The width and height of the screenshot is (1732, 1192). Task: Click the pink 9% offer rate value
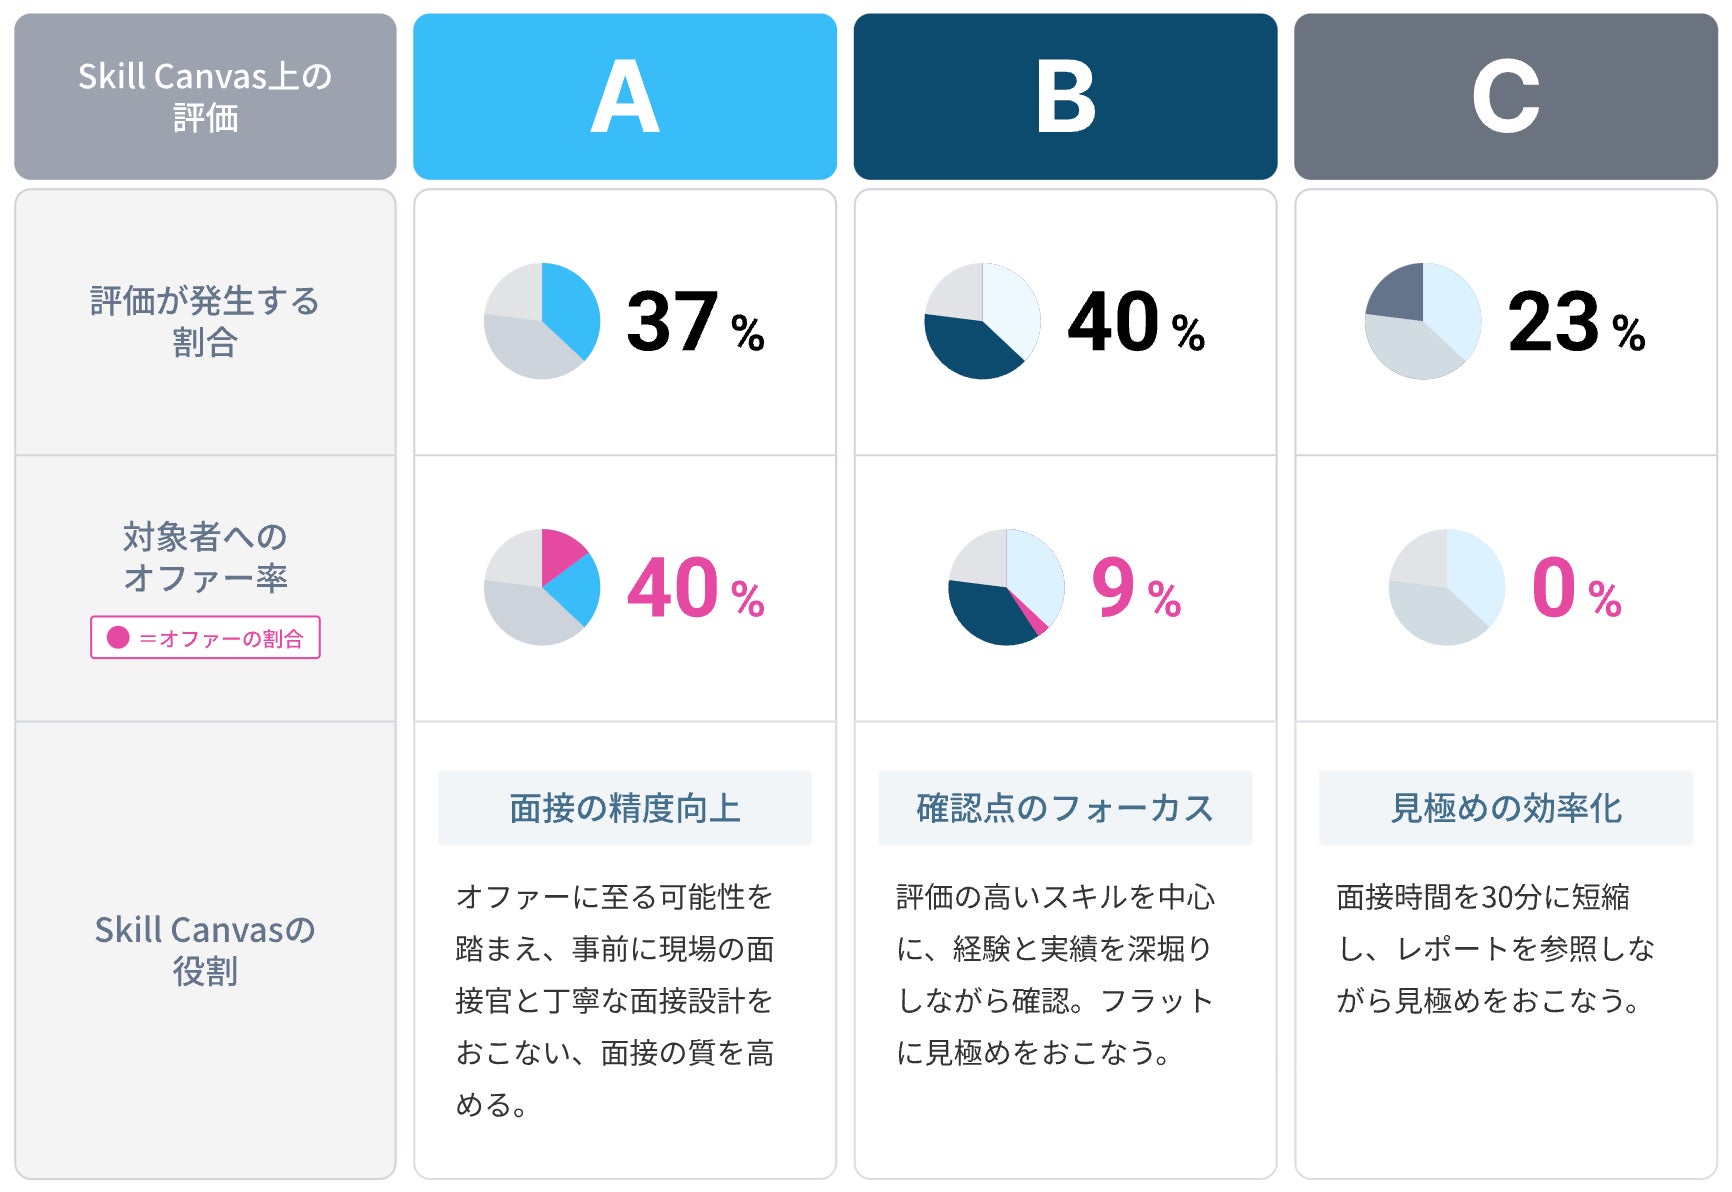pyautogui.click(x=1135, y=588)
